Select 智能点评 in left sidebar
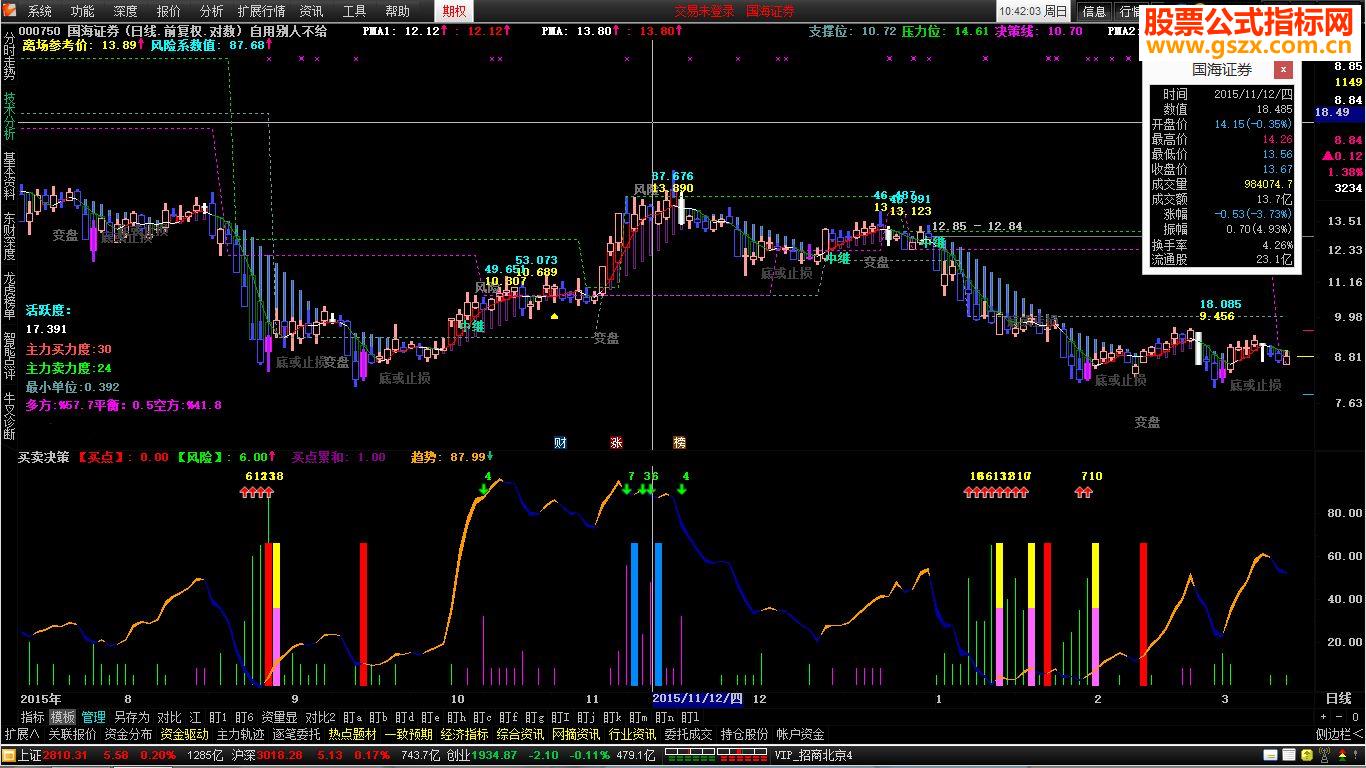This screenshot has height=768, width=1366. [9, 356]
